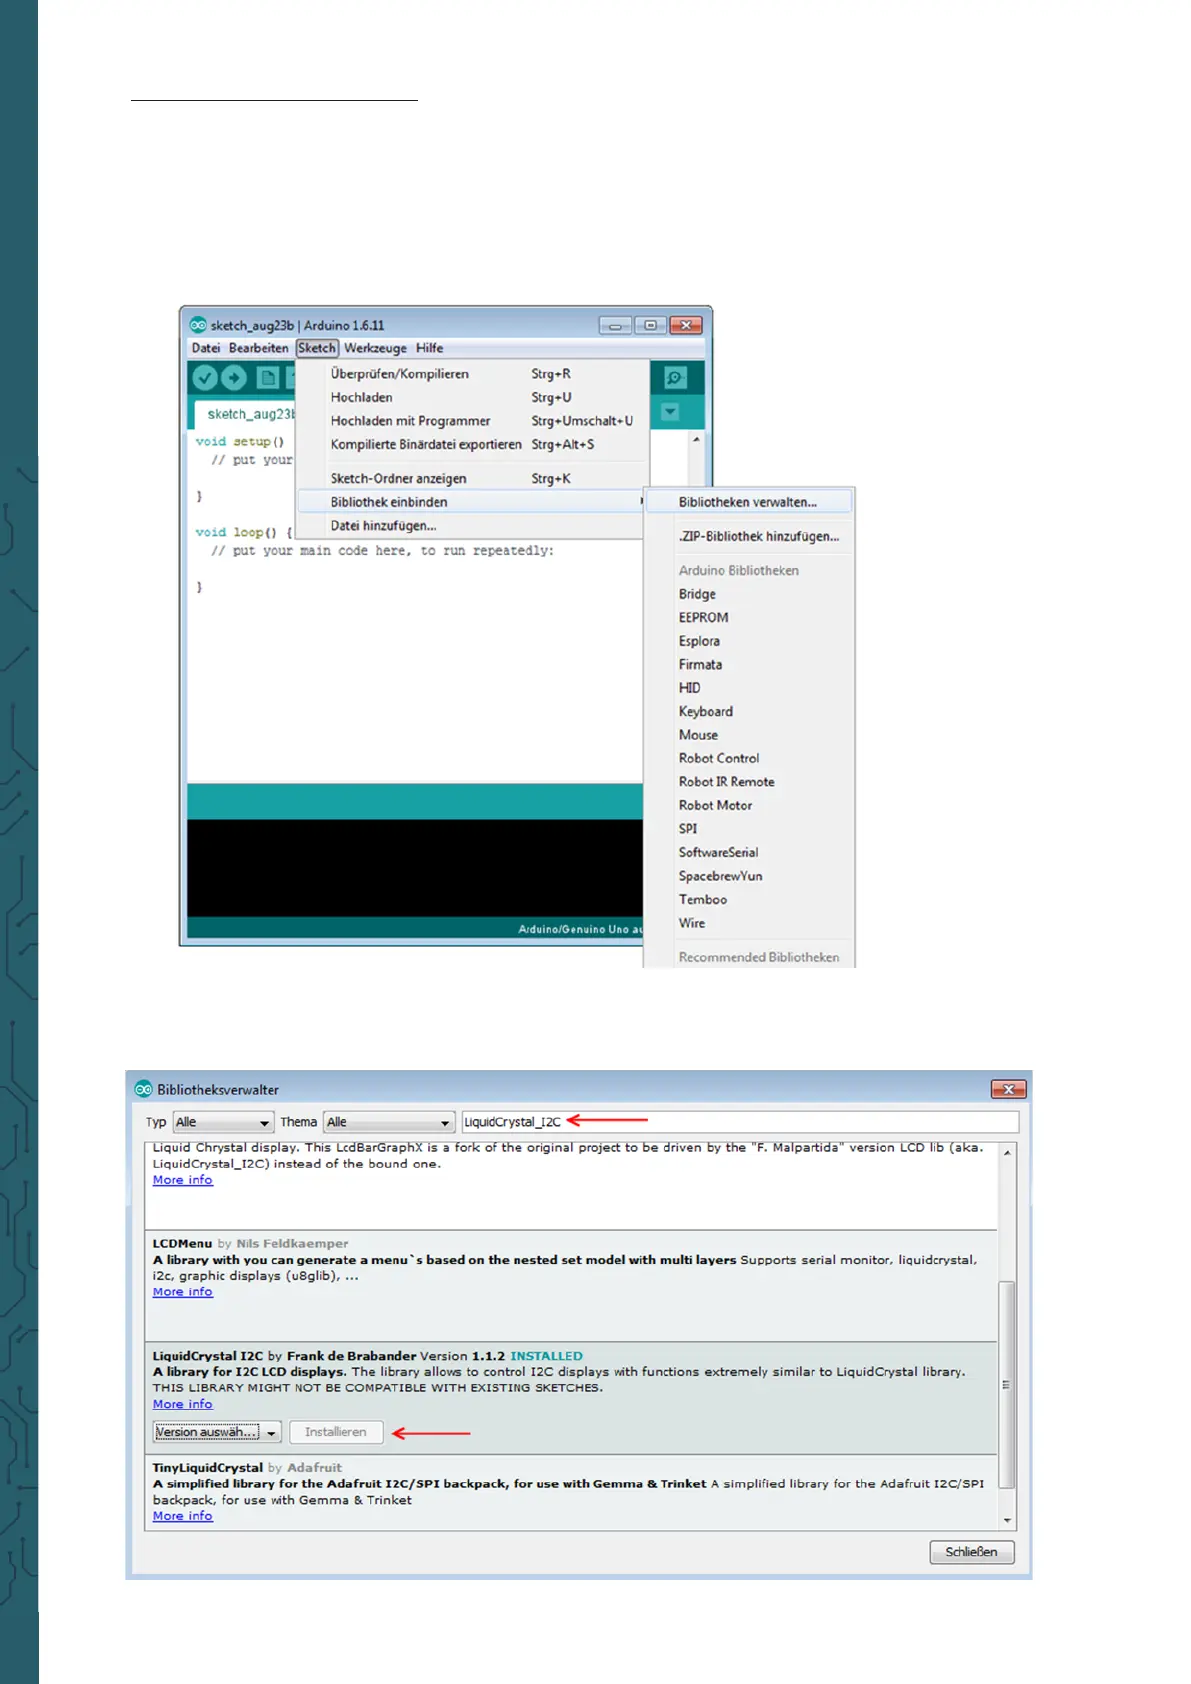1191x1684 pixels.
Task: Include the Esplora library
Action: click(749, 641)
